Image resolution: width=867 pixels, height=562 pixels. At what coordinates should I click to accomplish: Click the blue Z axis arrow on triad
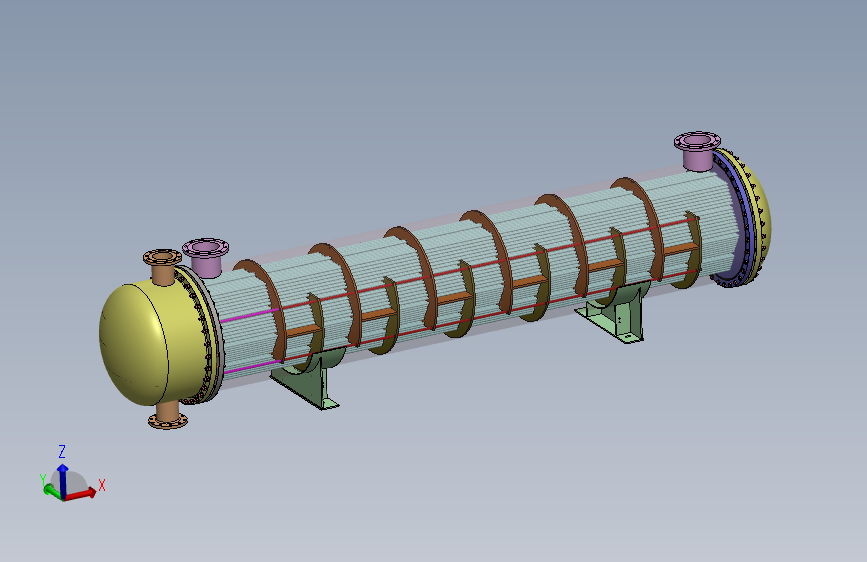62,480
